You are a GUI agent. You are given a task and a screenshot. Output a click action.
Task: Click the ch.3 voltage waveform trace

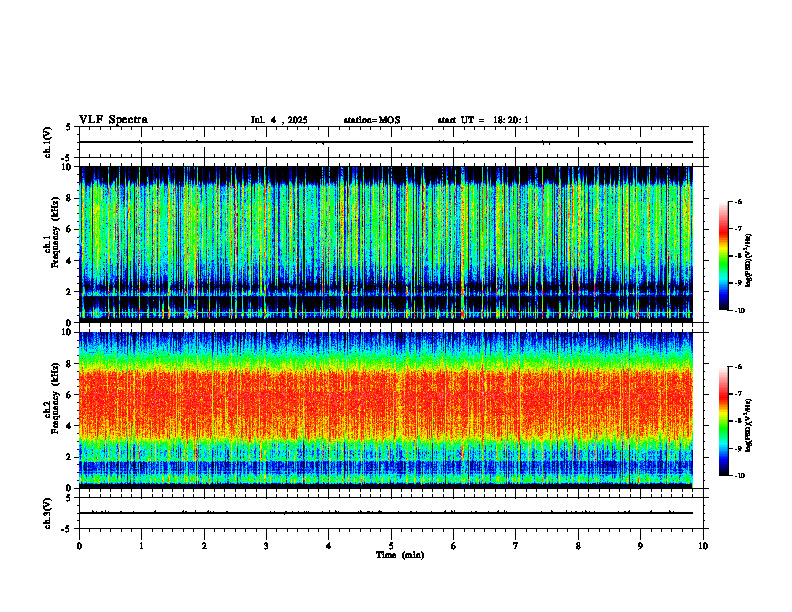coord(386,513)
